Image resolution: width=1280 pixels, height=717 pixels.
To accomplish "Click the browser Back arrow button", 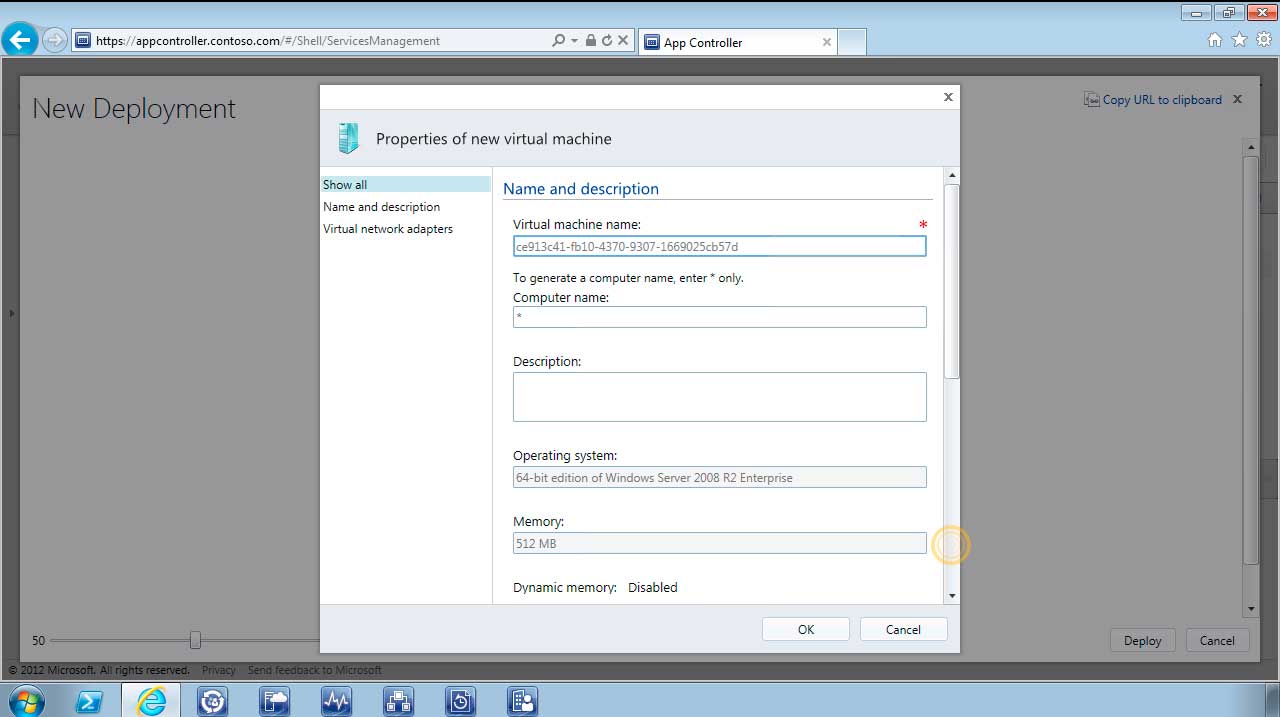I will click(20, 40).
